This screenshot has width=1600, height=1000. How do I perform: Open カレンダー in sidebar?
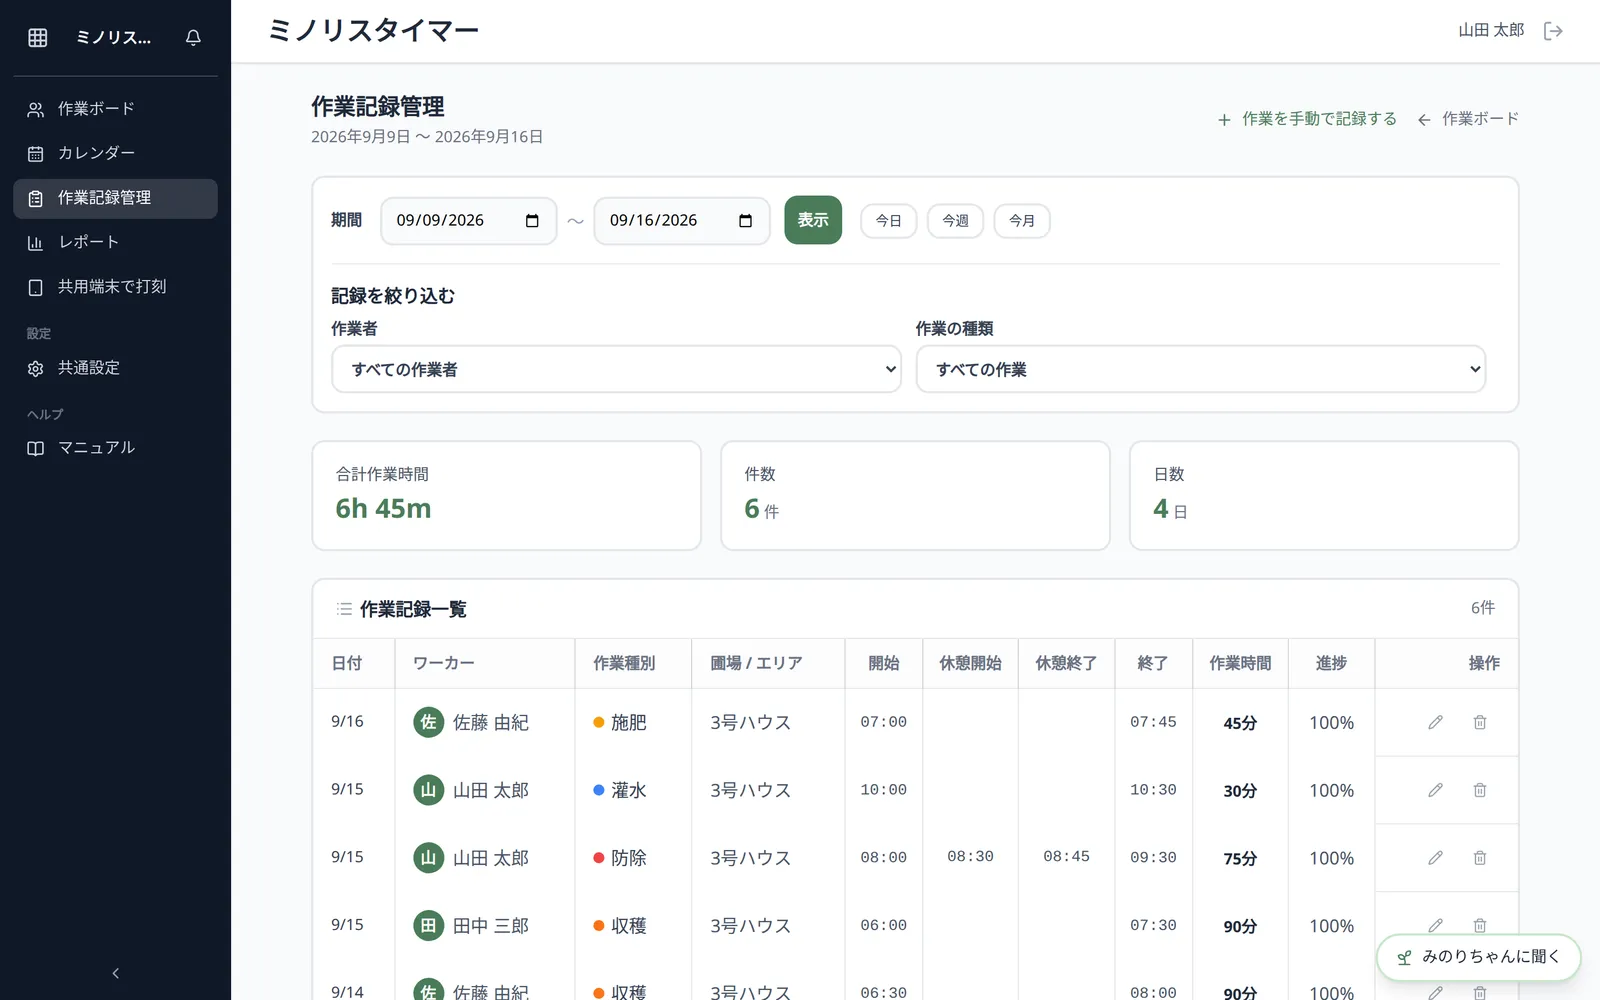[116, 153]
